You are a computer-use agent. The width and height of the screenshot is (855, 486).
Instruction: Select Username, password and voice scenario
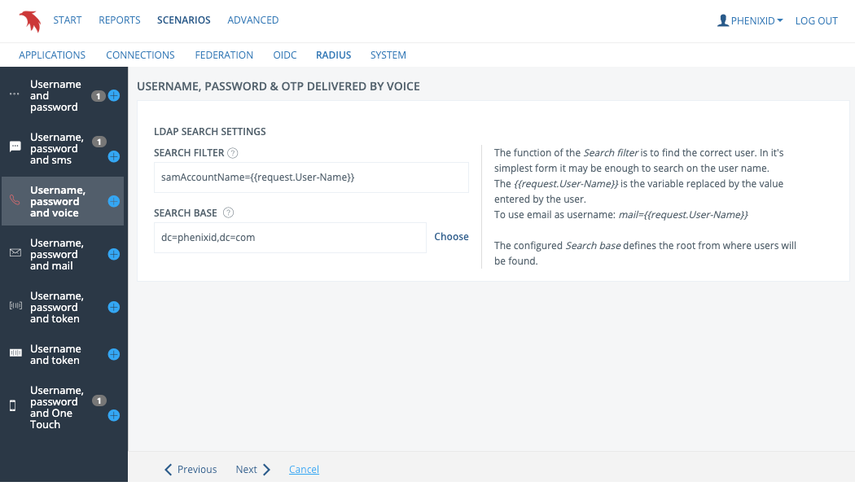[58, 202]
